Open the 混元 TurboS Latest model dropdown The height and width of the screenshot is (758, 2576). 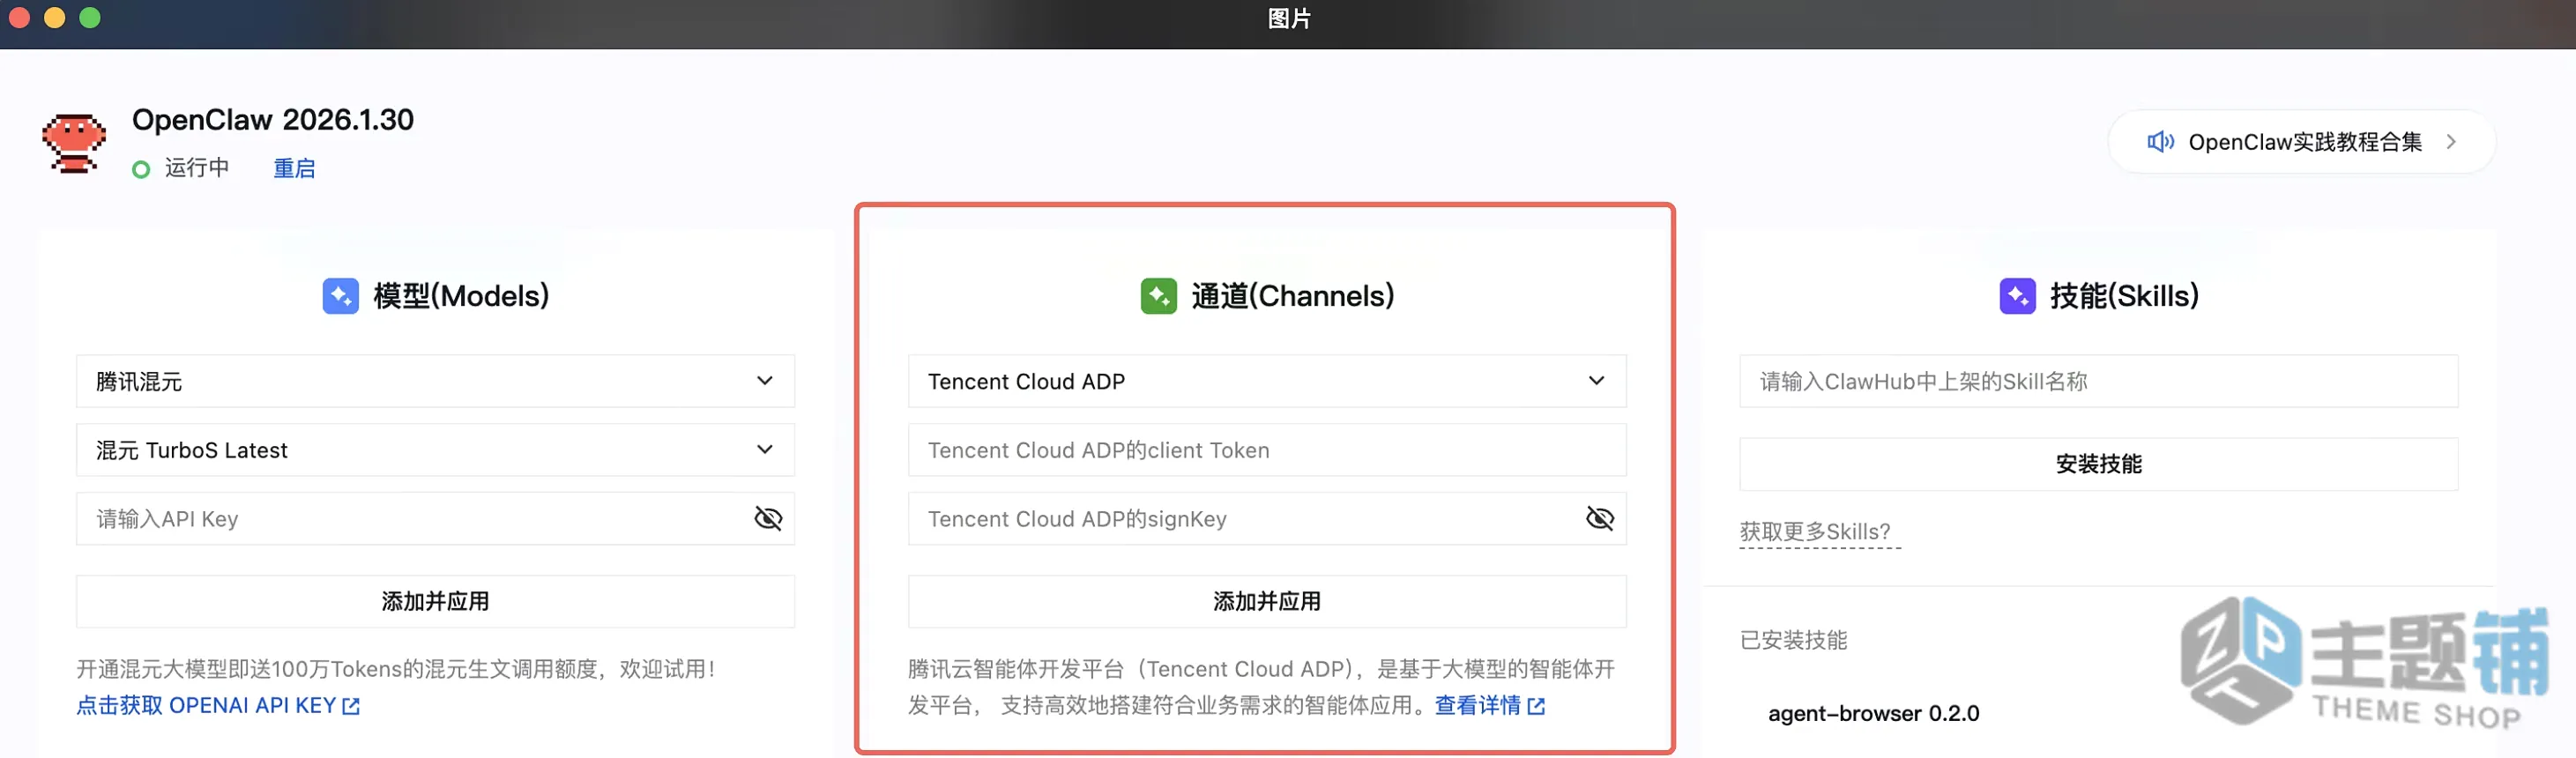(x=435, y=450)
